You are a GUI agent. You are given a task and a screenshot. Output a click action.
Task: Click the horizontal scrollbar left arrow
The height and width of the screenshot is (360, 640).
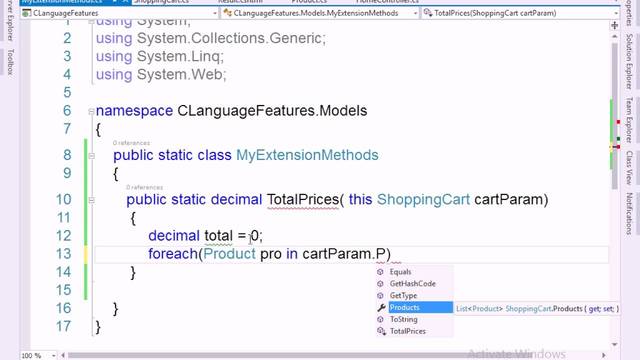pyautogui.click(x=63, y=356)
